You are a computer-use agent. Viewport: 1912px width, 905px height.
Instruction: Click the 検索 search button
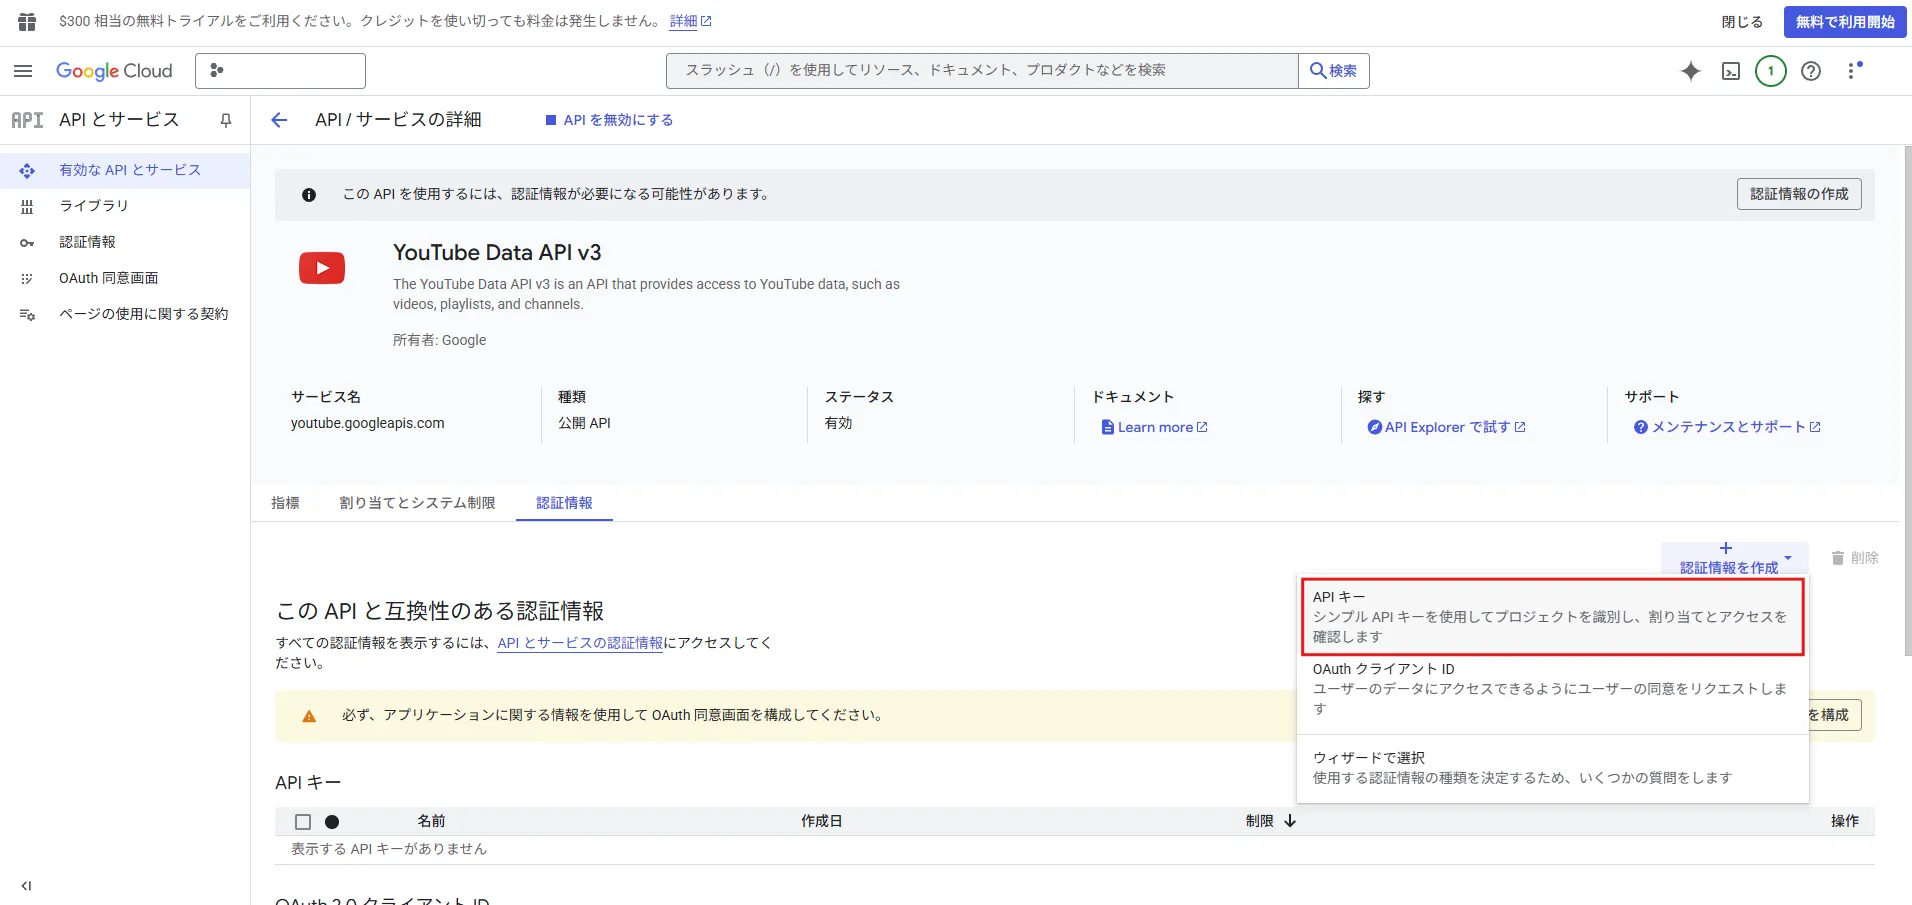[x=1334, y=71]
